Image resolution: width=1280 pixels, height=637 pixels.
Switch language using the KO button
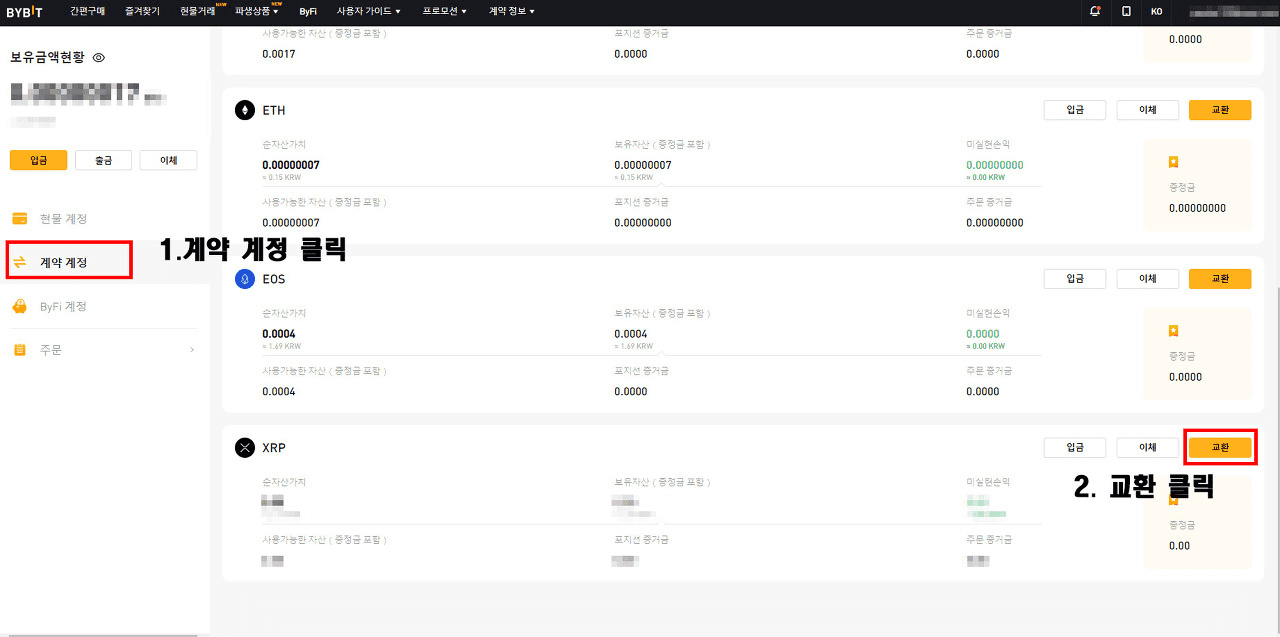click(x=1156, y=11)
